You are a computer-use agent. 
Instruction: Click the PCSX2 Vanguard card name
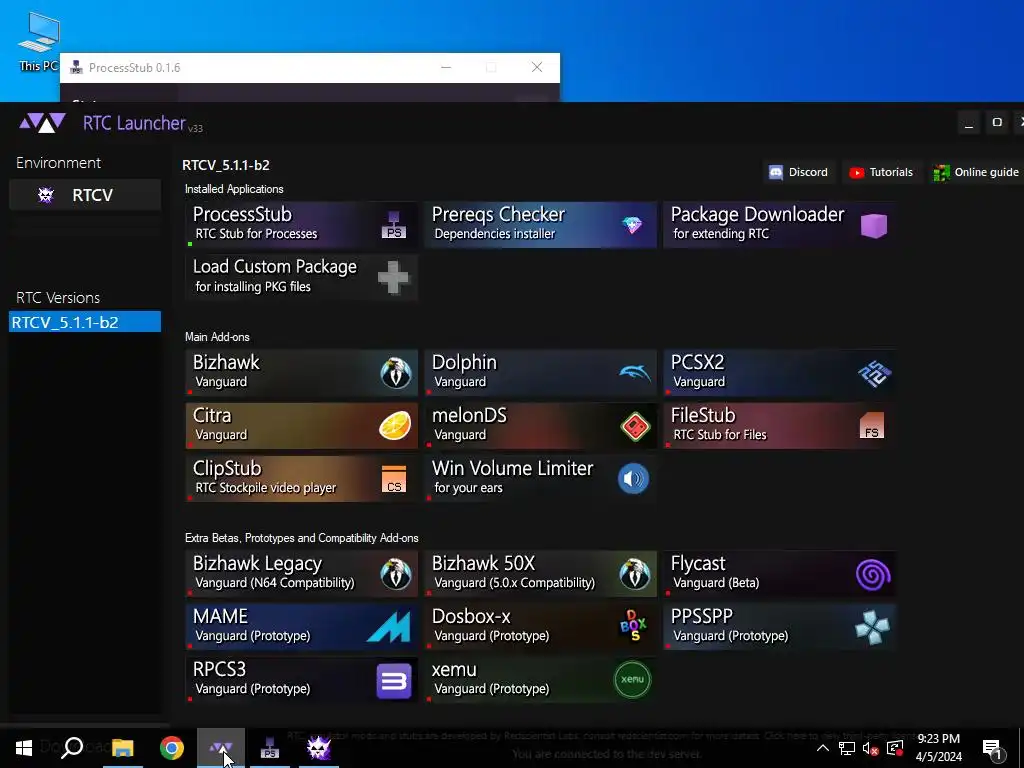pyautogui.click(x=697, y=362)
